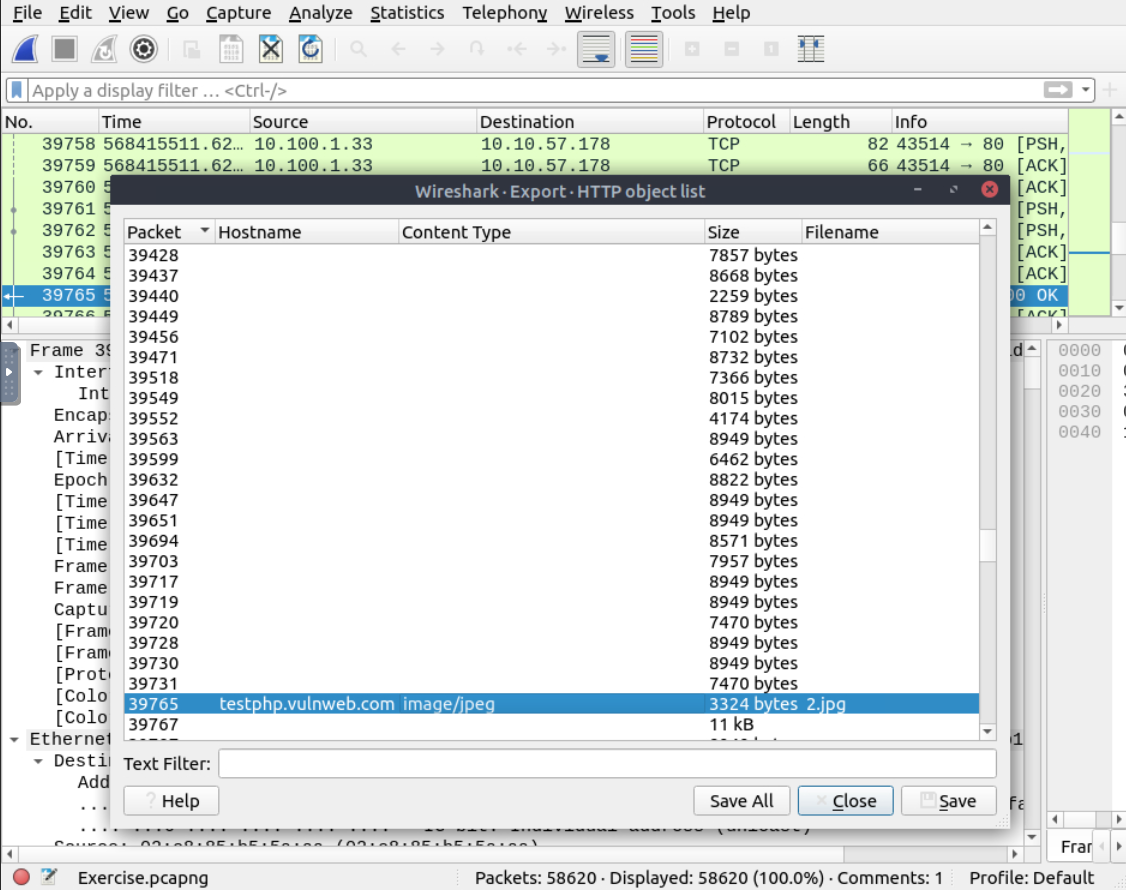
Task: Click the reload capture file icon
Action: tap(310, 49)
